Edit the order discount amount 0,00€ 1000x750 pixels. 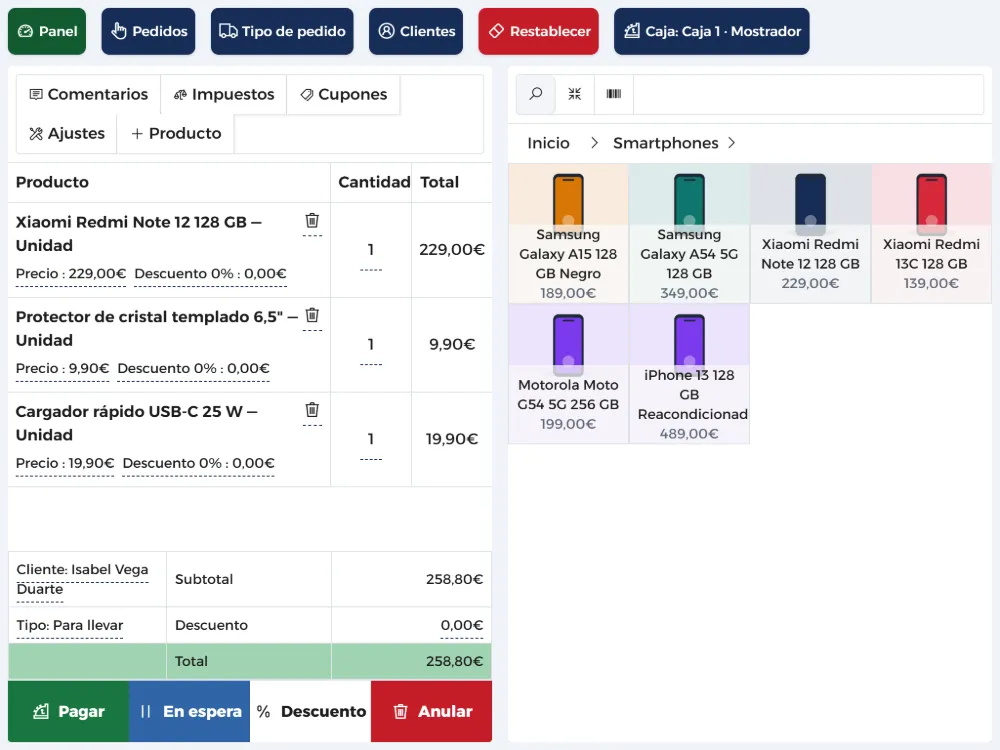[x=462, y=626]
